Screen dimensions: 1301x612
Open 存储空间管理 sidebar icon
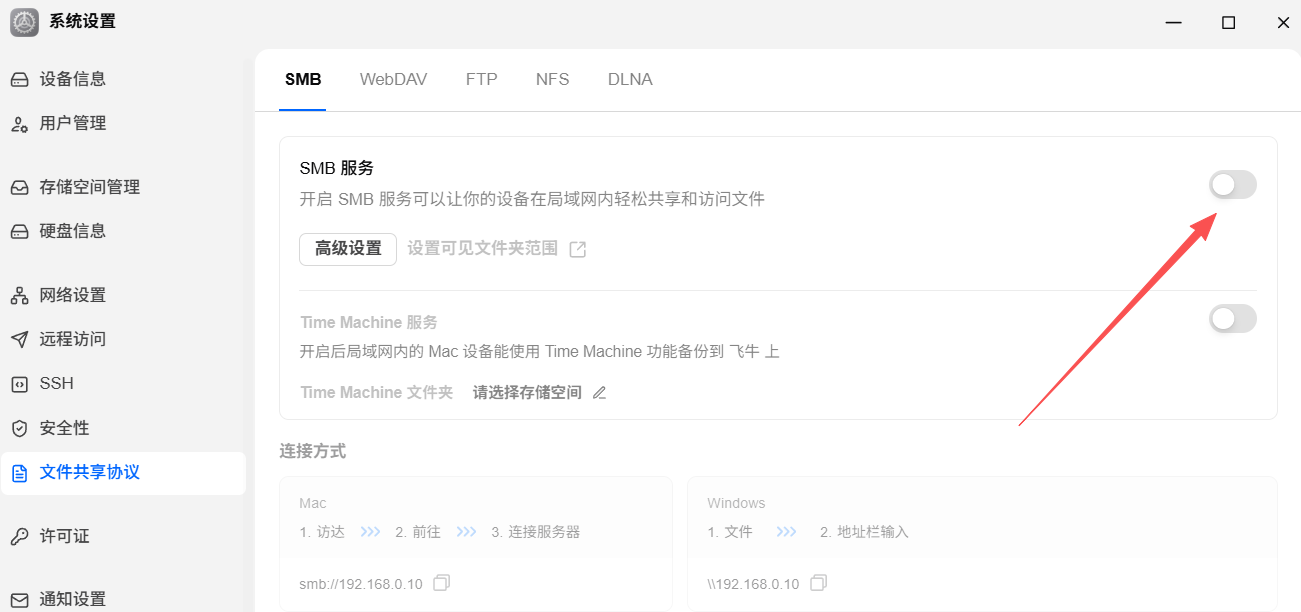click(x=19, y=187)
